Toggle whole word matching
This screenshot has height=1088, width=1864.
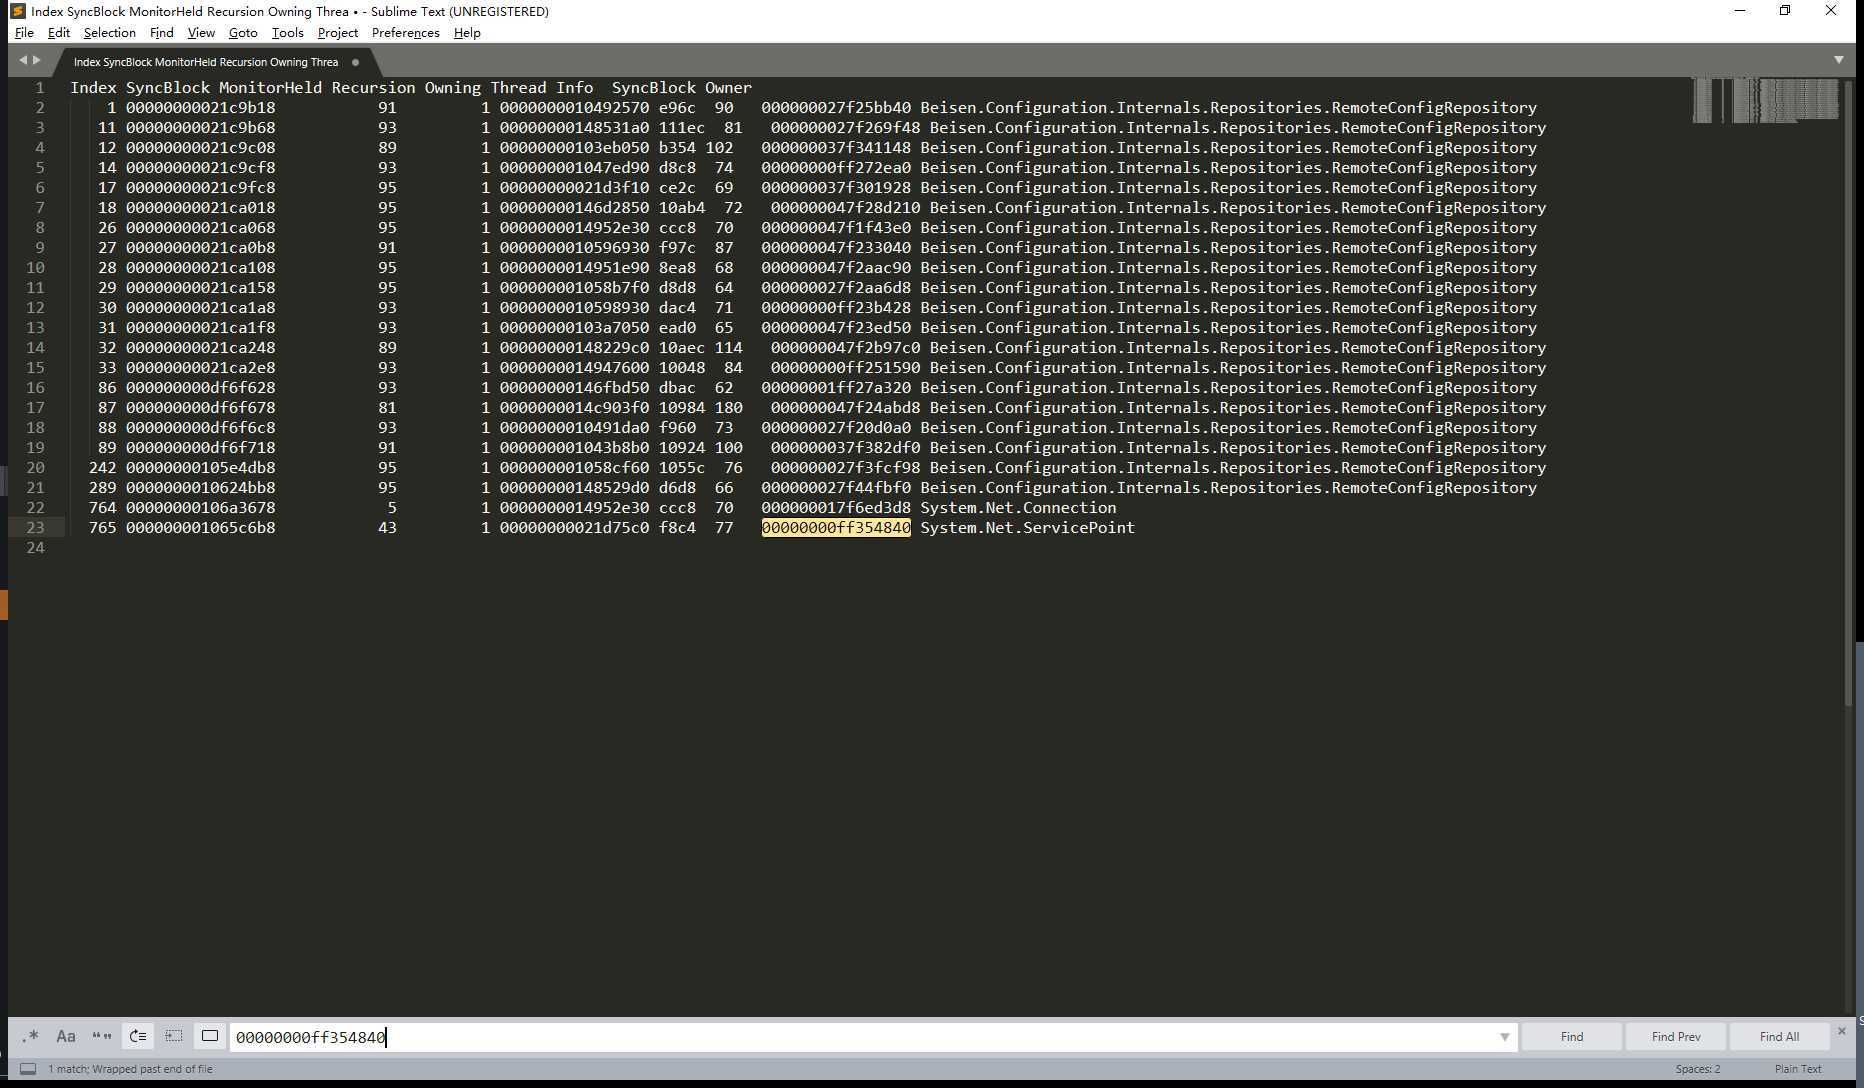pyautogui.click(x=102, y=1037)
